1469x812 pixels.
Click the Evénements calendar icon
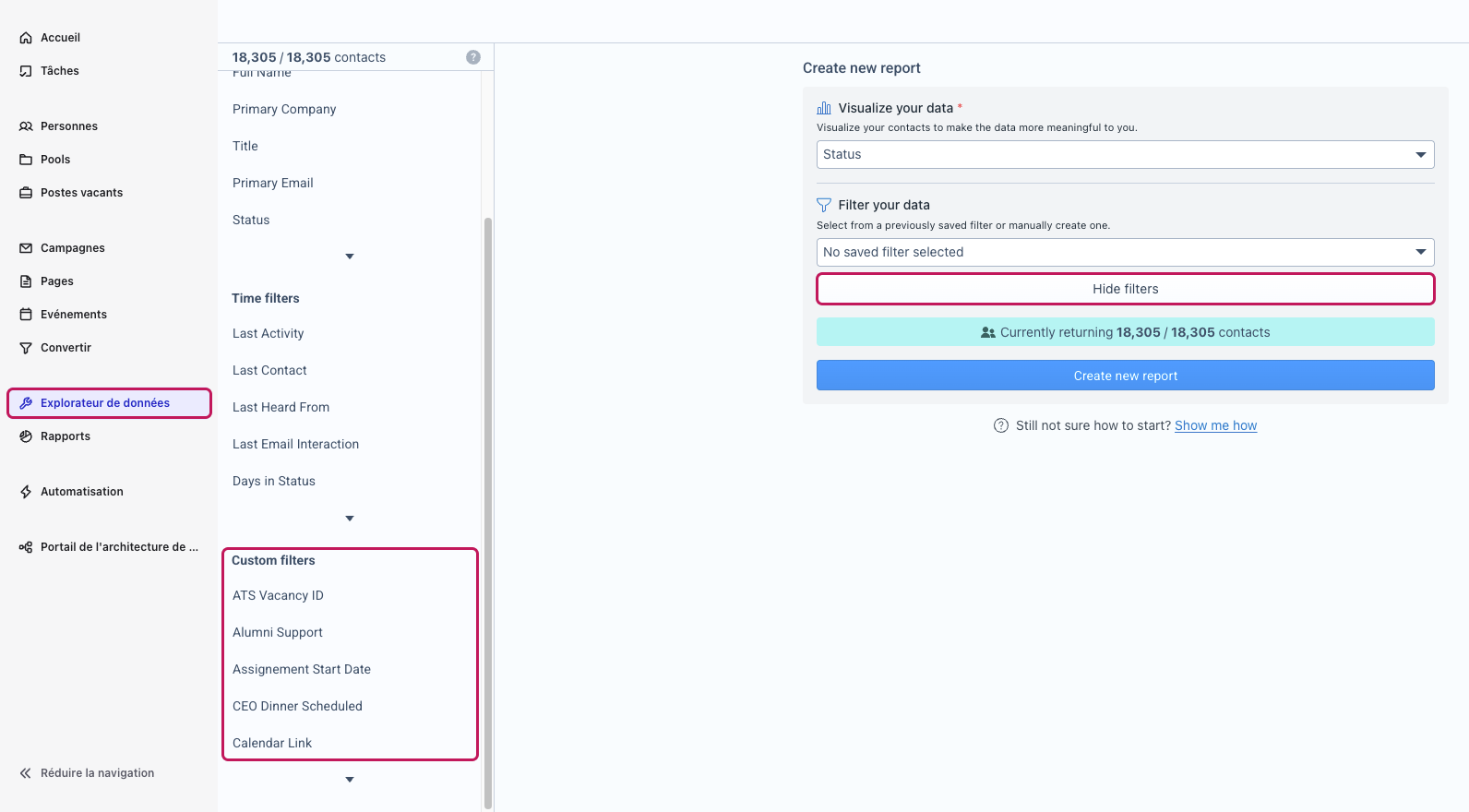[x=26, y=314]
